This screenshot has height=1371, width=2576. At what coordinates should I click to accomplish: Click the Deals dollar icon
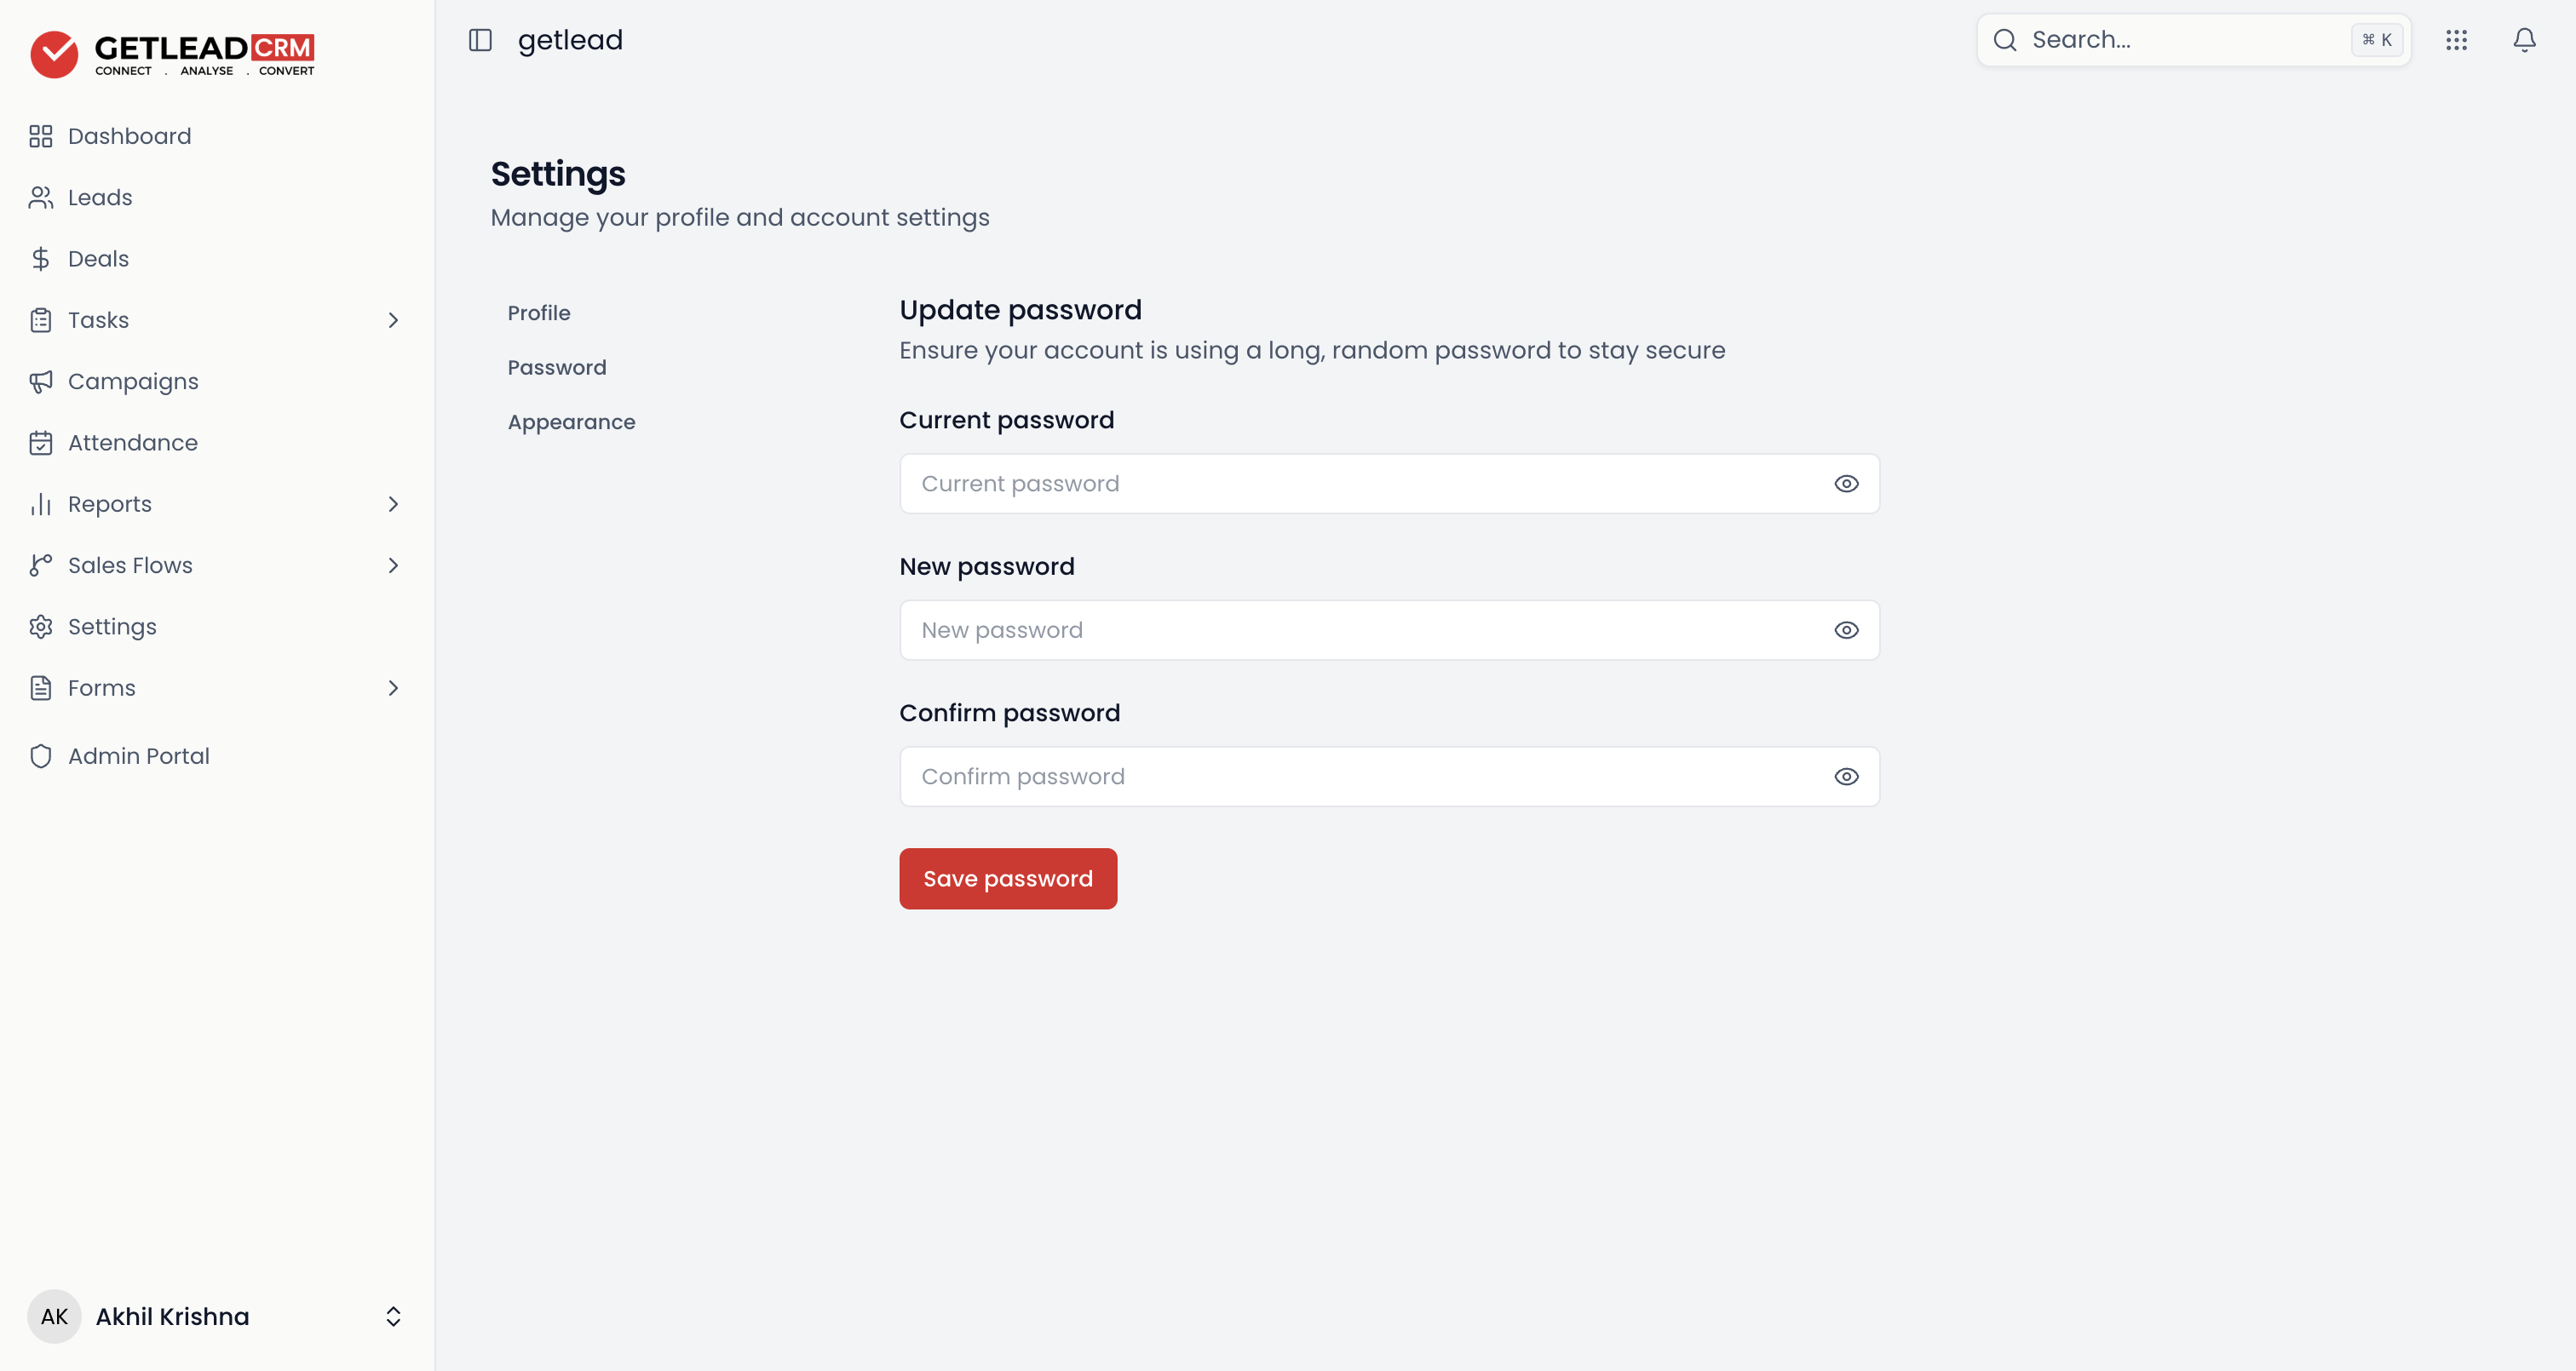40,259
